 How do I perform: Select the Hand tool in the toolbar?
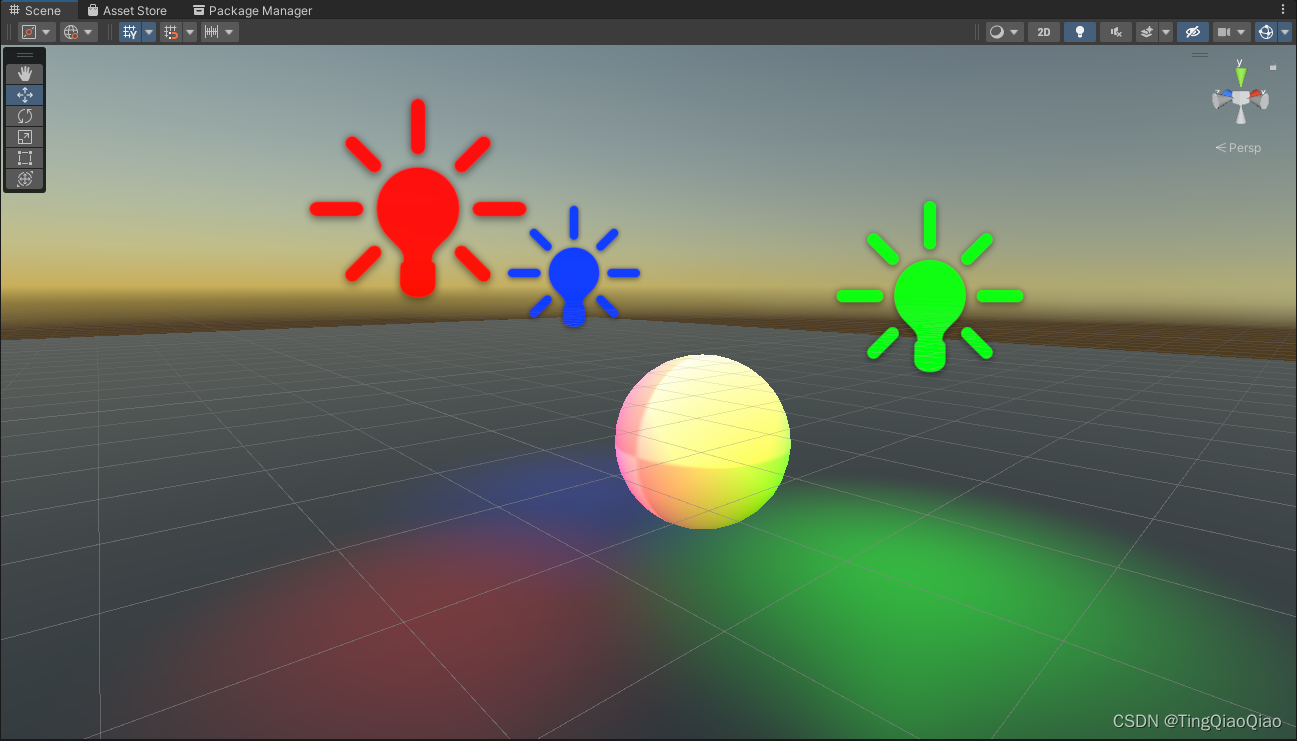click(x=24, y=73)
